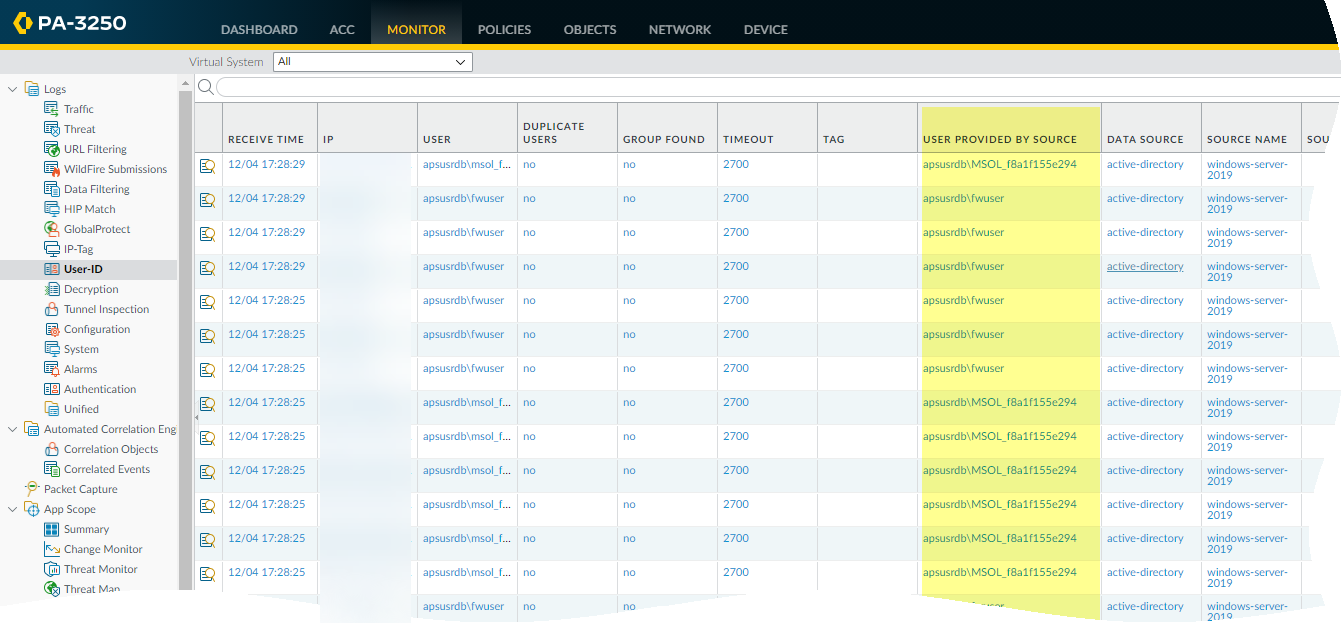This screenshot has width=1342, height=623.
Task: Collapse the Logs tree section
Action: coord(13,89)
